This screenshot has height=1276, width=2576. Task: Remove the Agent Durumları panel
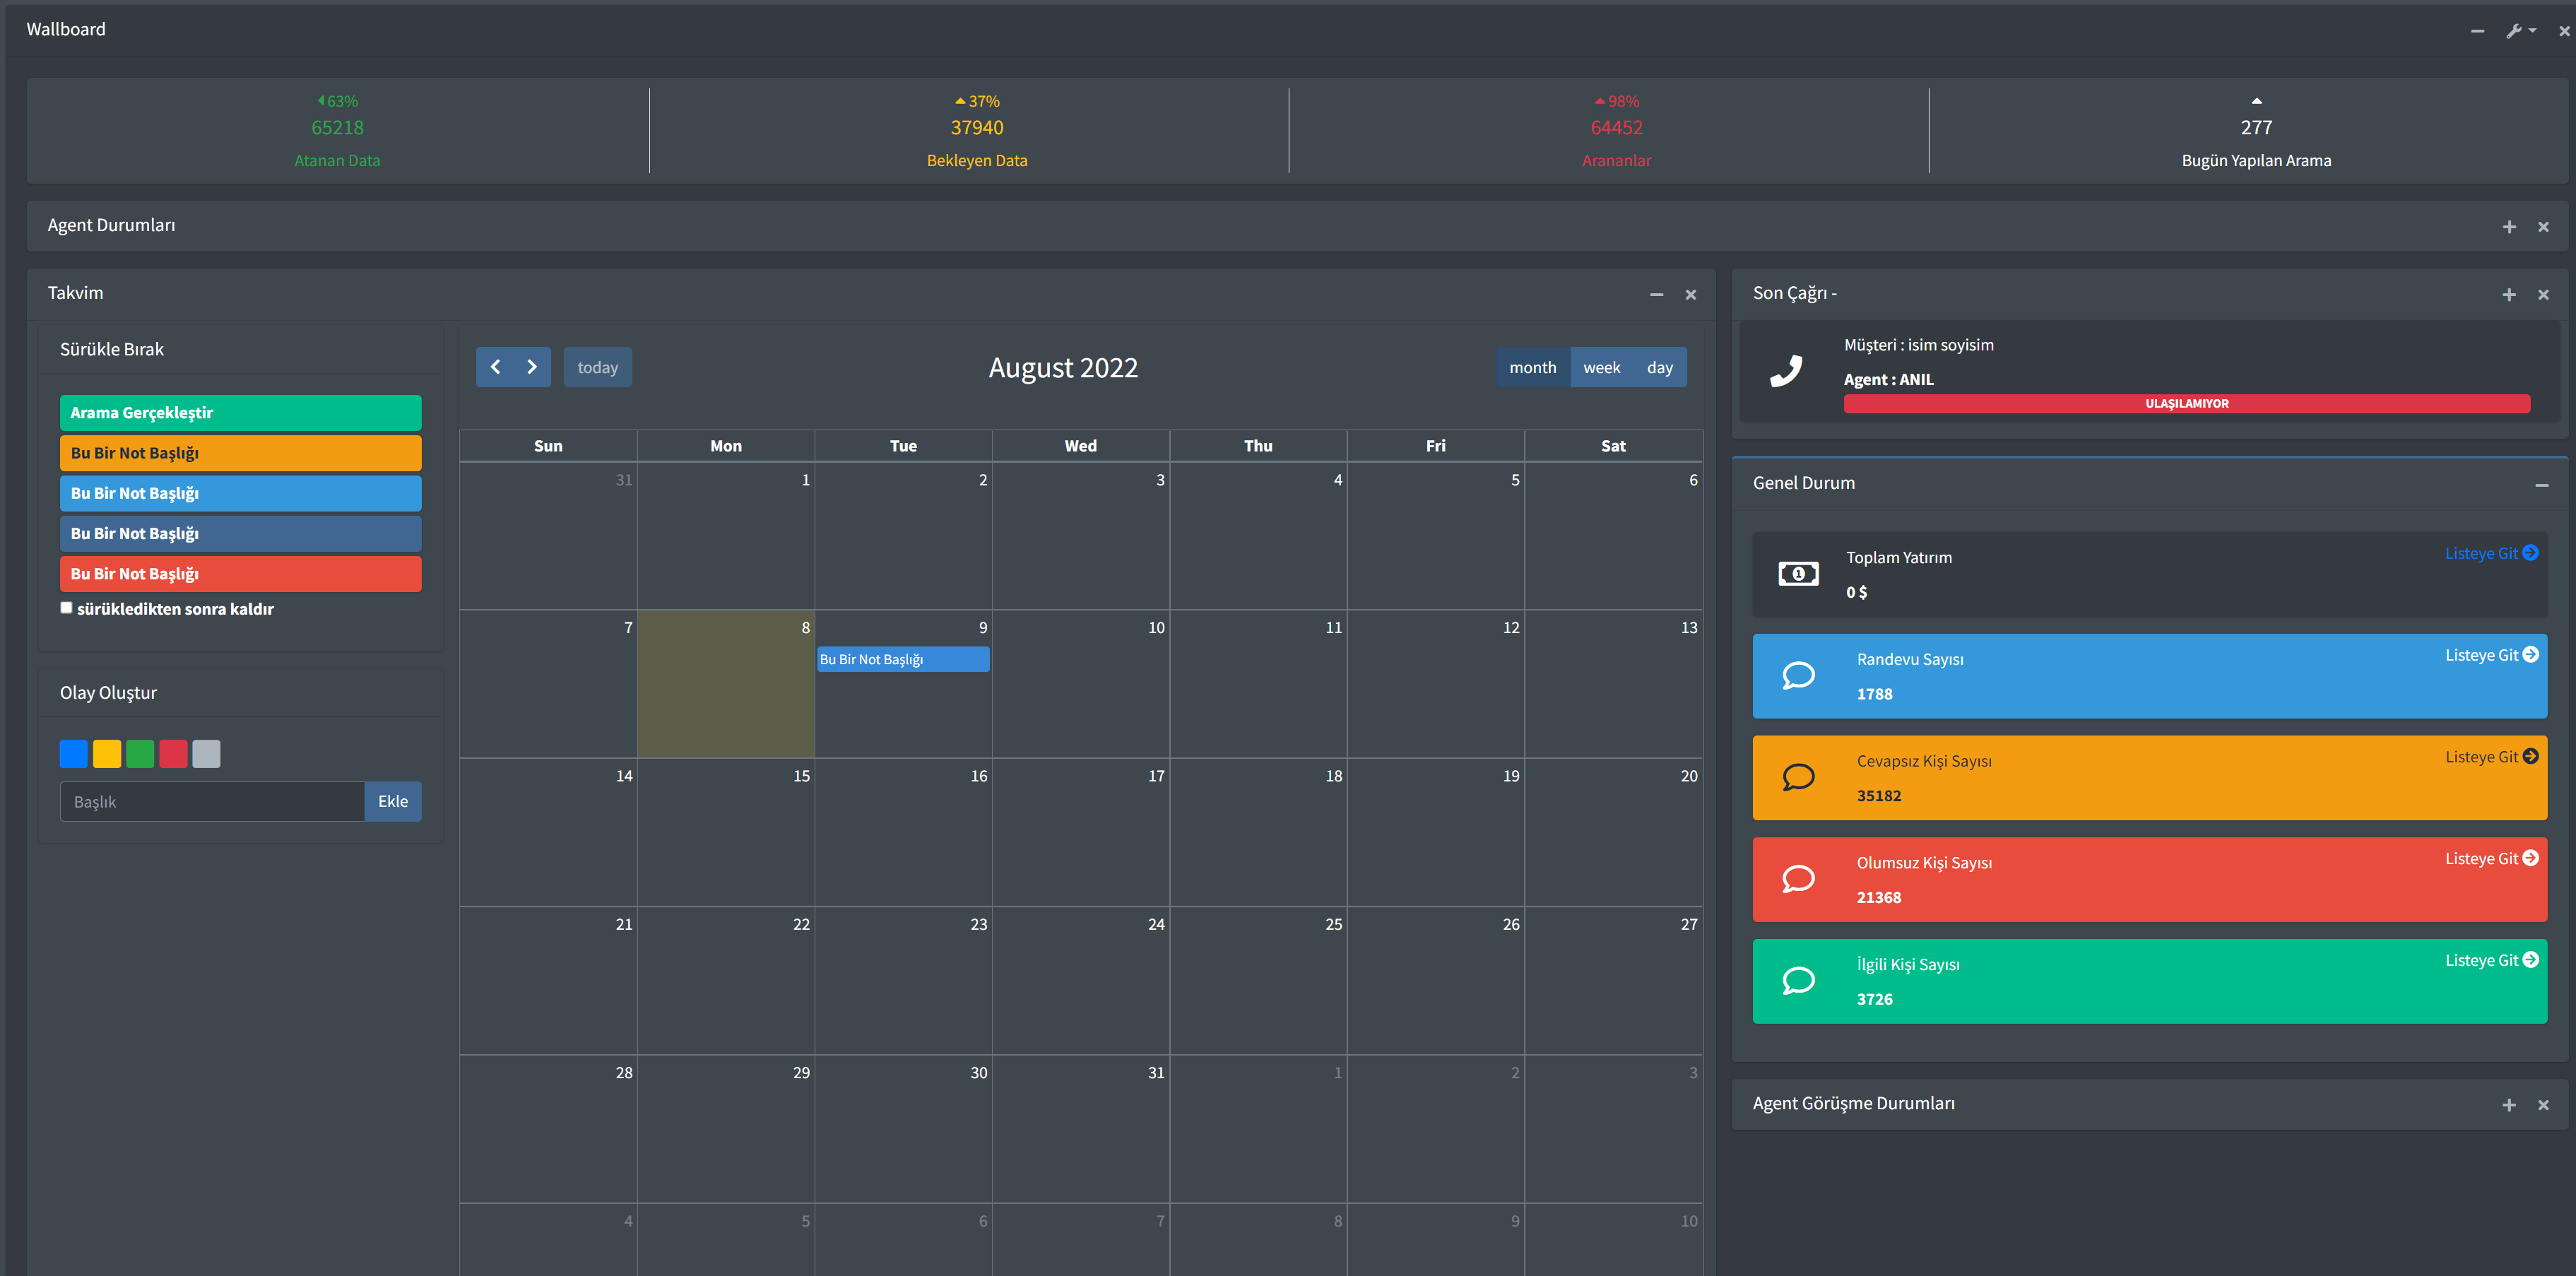pos(2543,227)
